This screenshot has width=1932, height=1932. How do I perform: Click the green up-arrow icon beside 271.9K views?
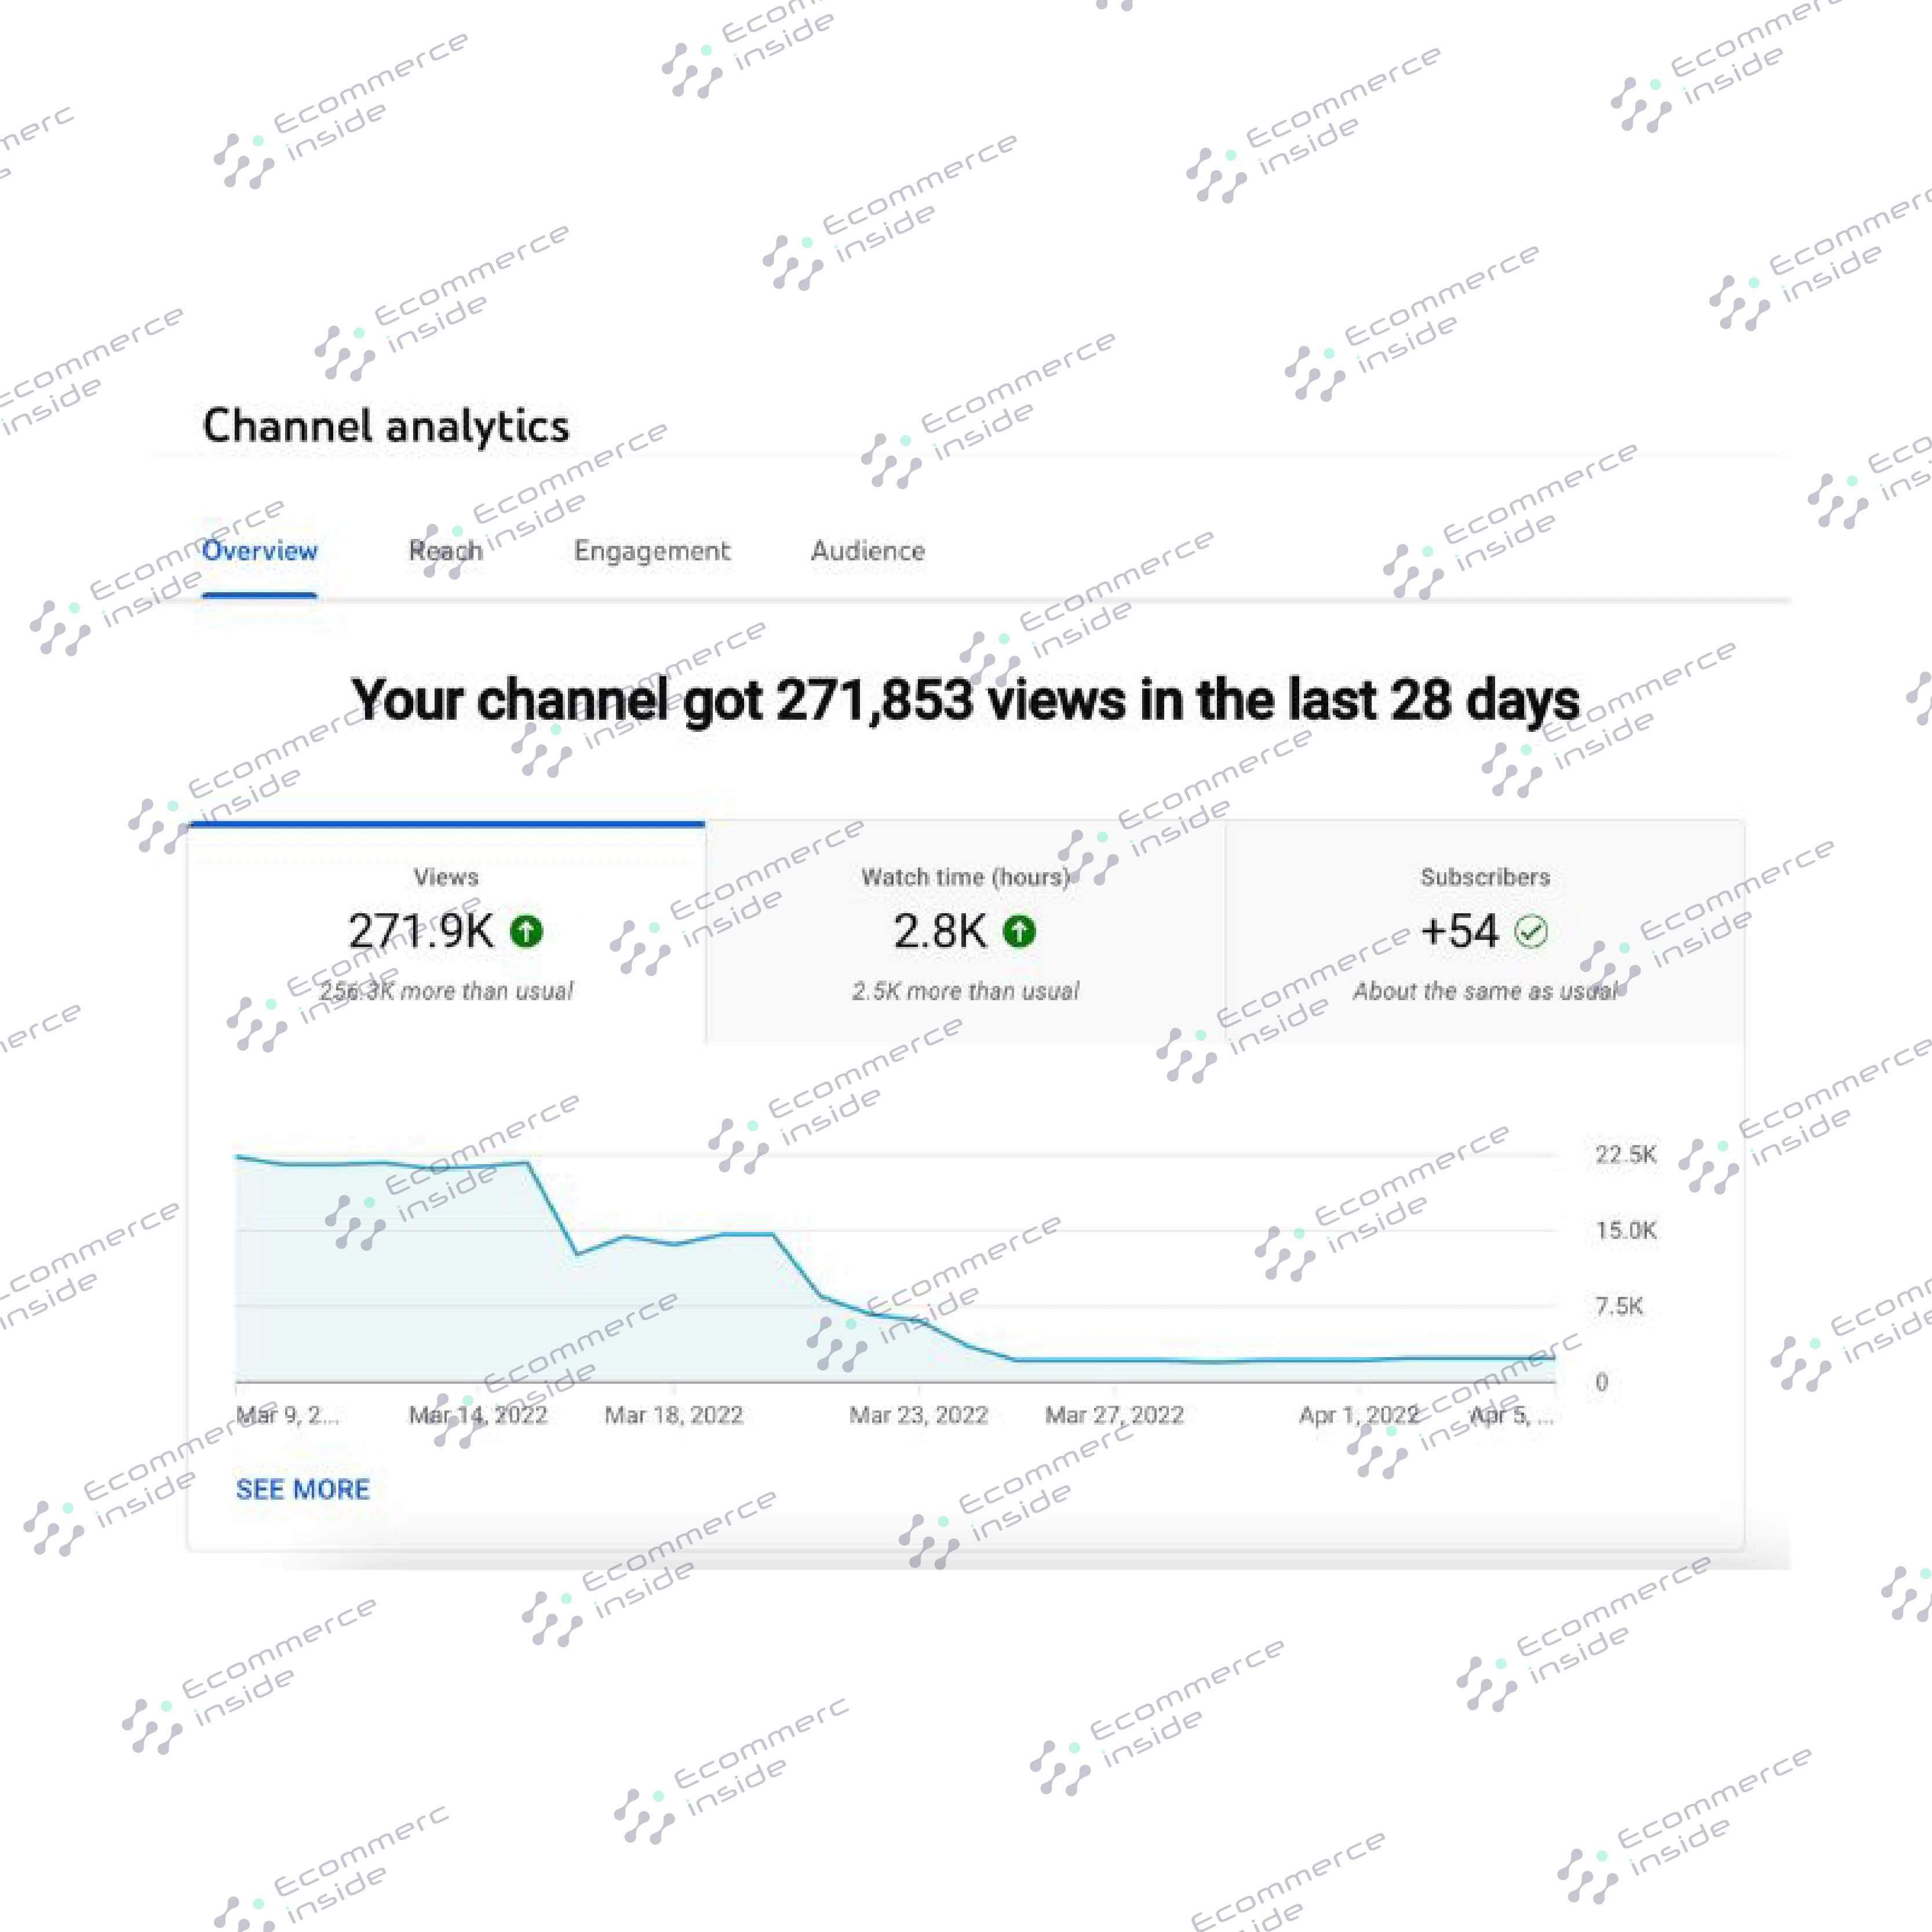click(x=526, y=931)
